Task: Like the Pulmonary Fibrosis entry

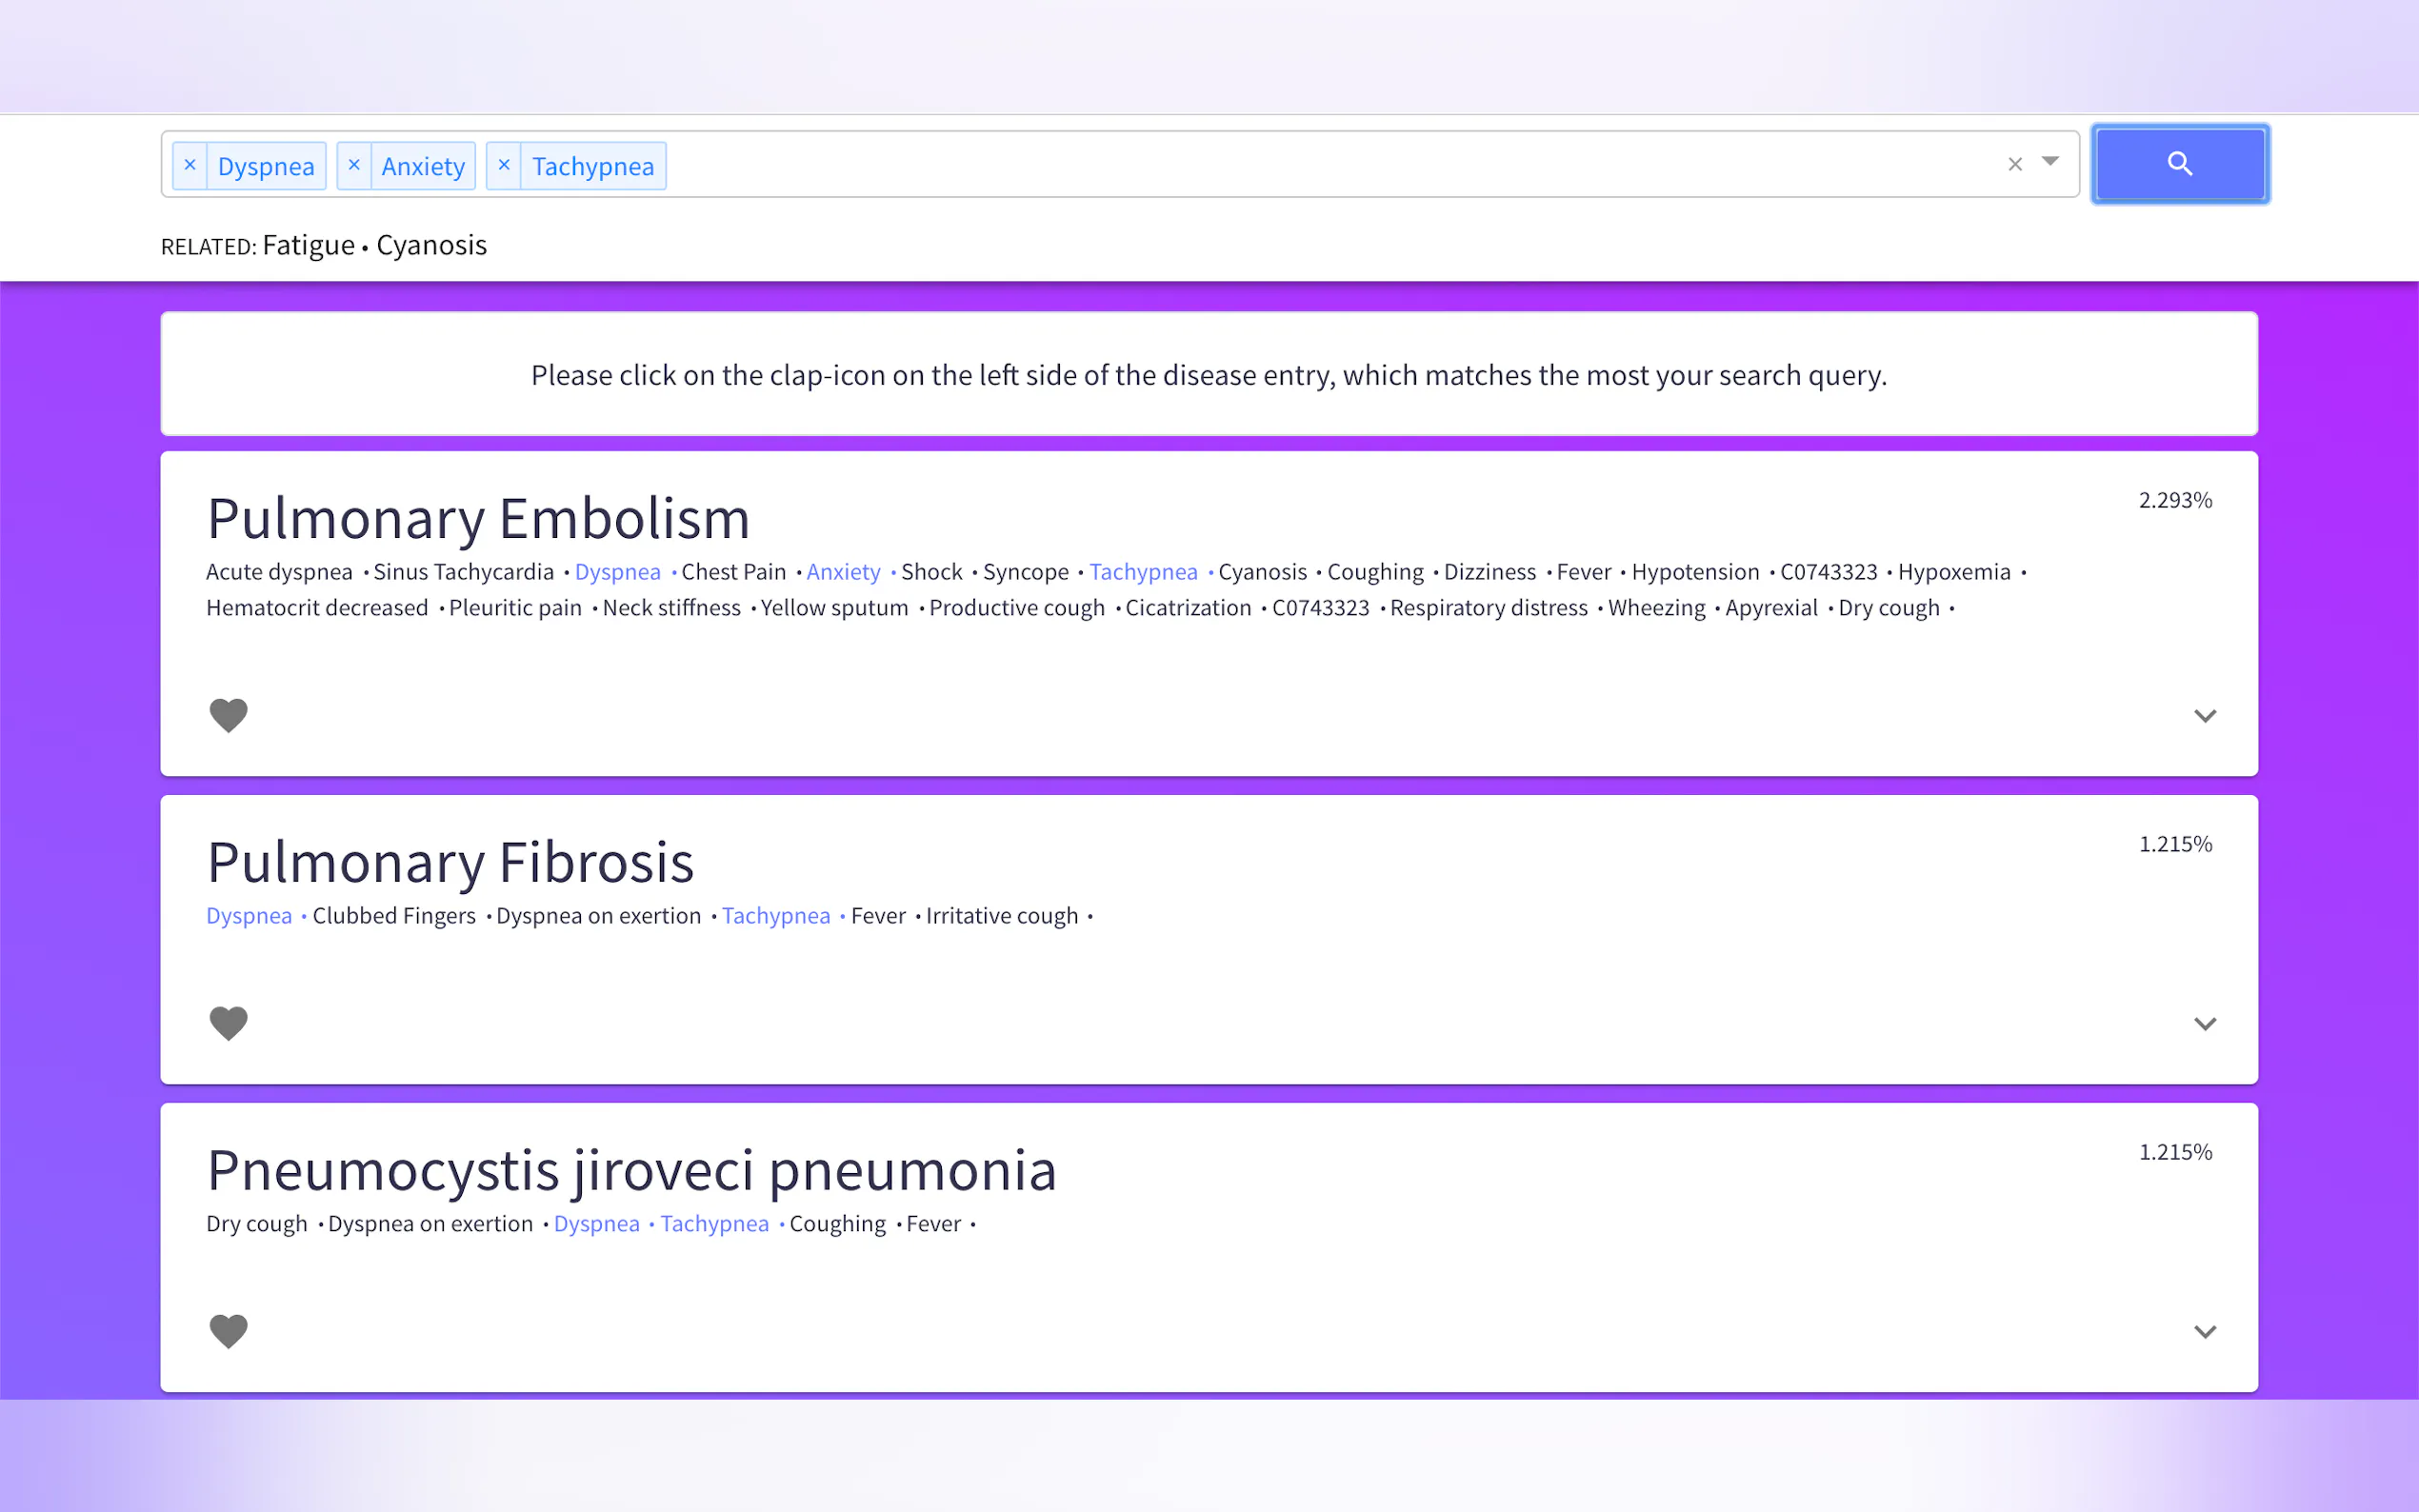Action: 228,1023
